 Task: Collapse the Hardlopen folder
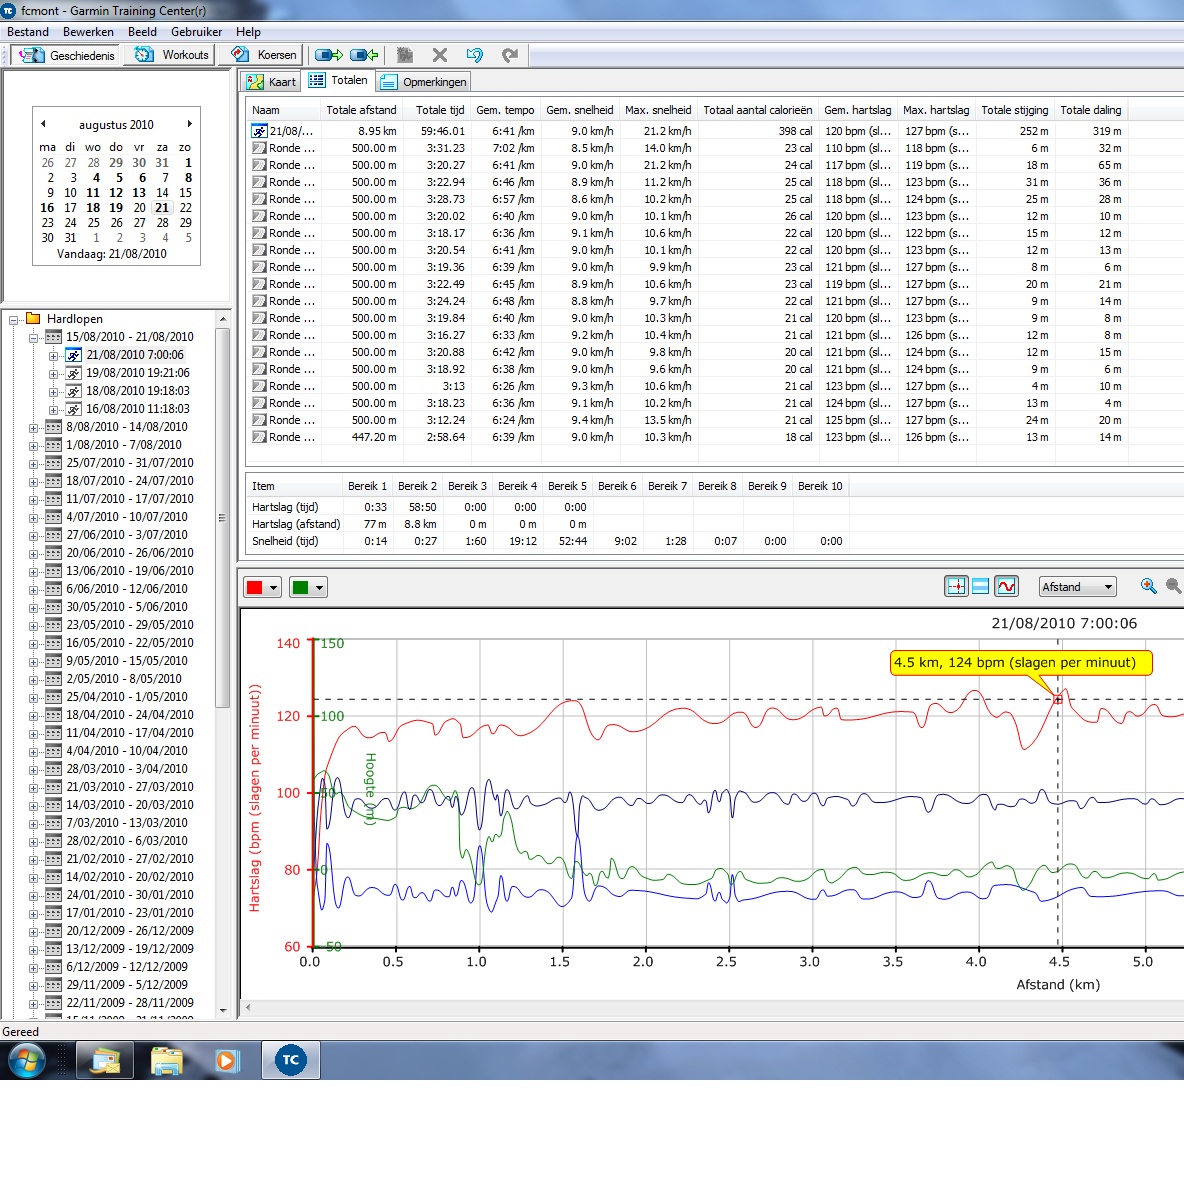14,319
